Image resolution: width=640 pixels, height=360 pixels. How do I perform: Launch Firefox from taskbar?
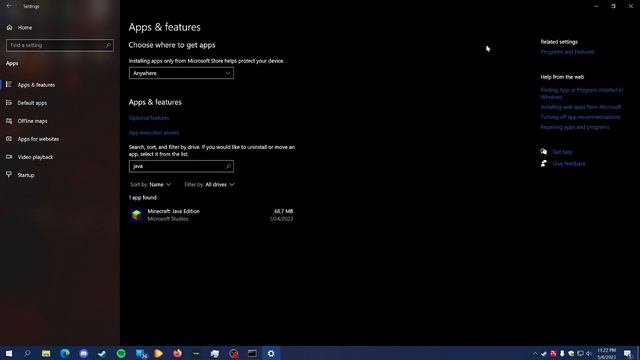(178, 353)
